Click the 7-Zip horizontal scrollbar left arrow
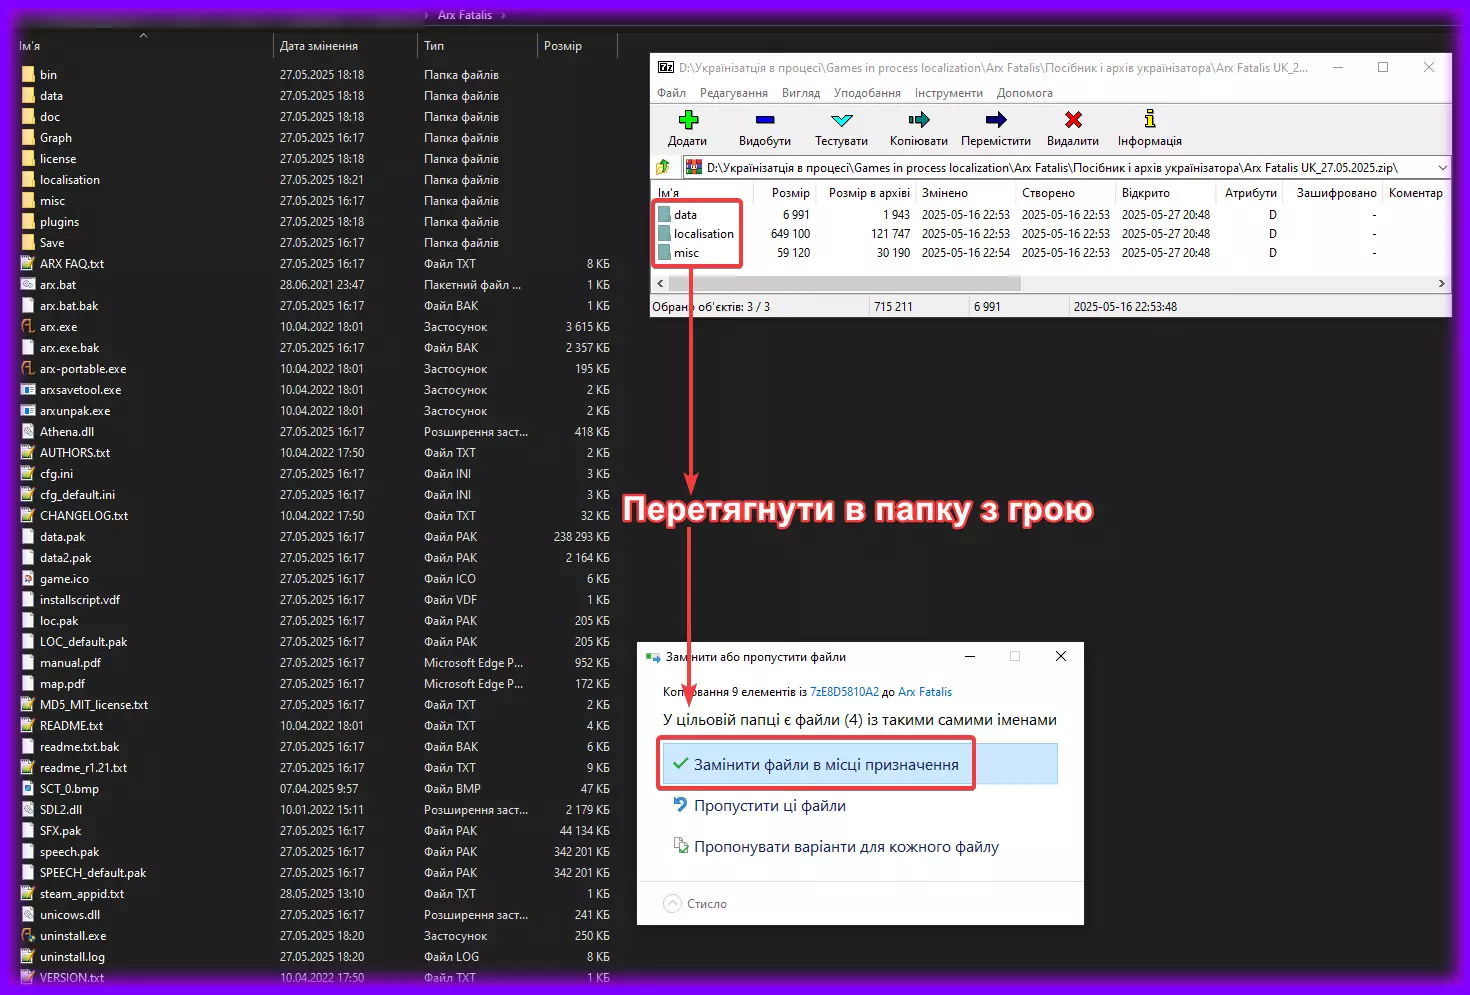The width and height of the screenshot is (1470, 995). coord(660,284)
